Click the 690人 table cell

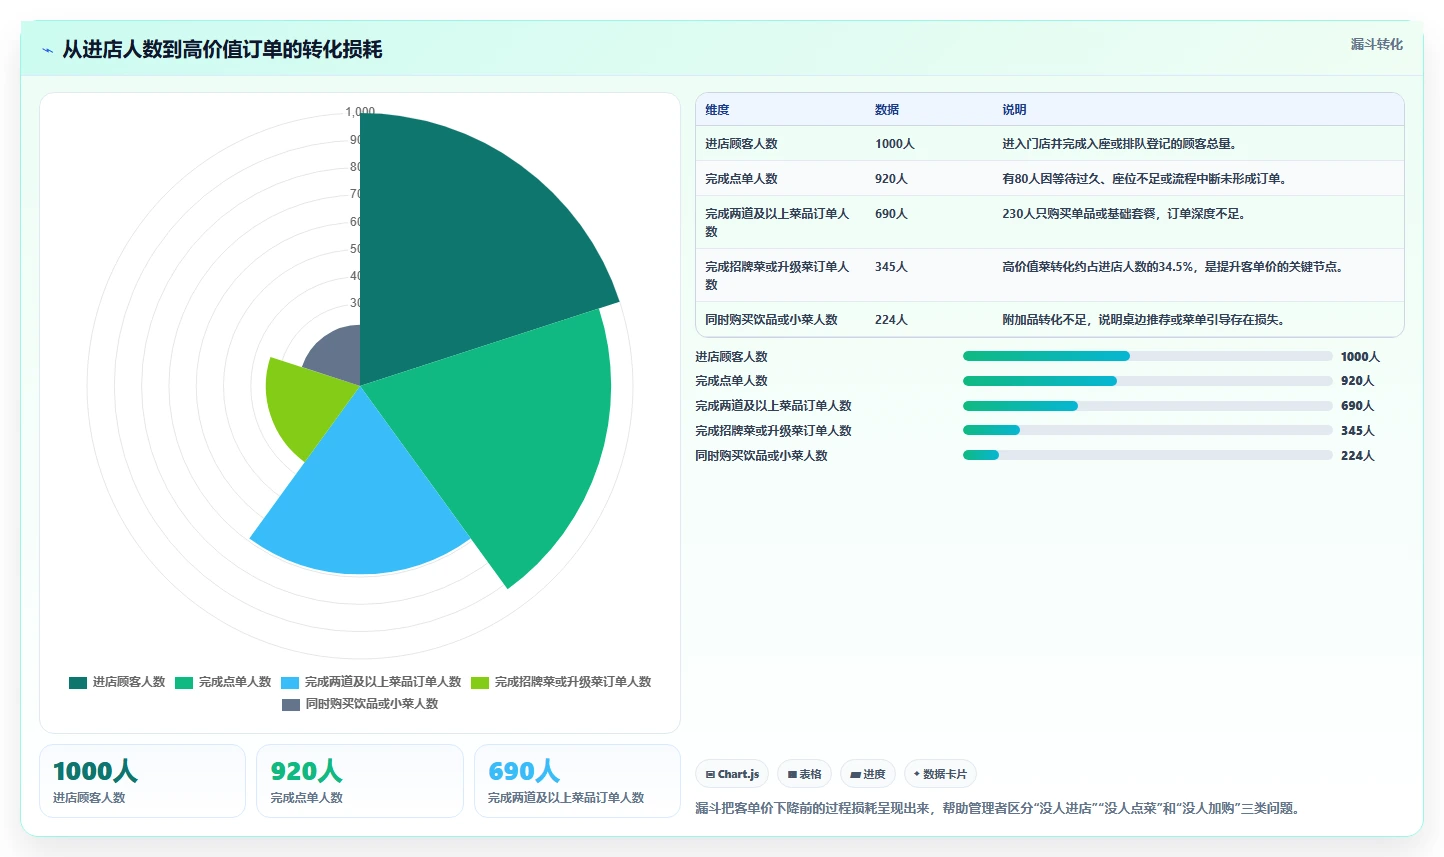point(891,214)
